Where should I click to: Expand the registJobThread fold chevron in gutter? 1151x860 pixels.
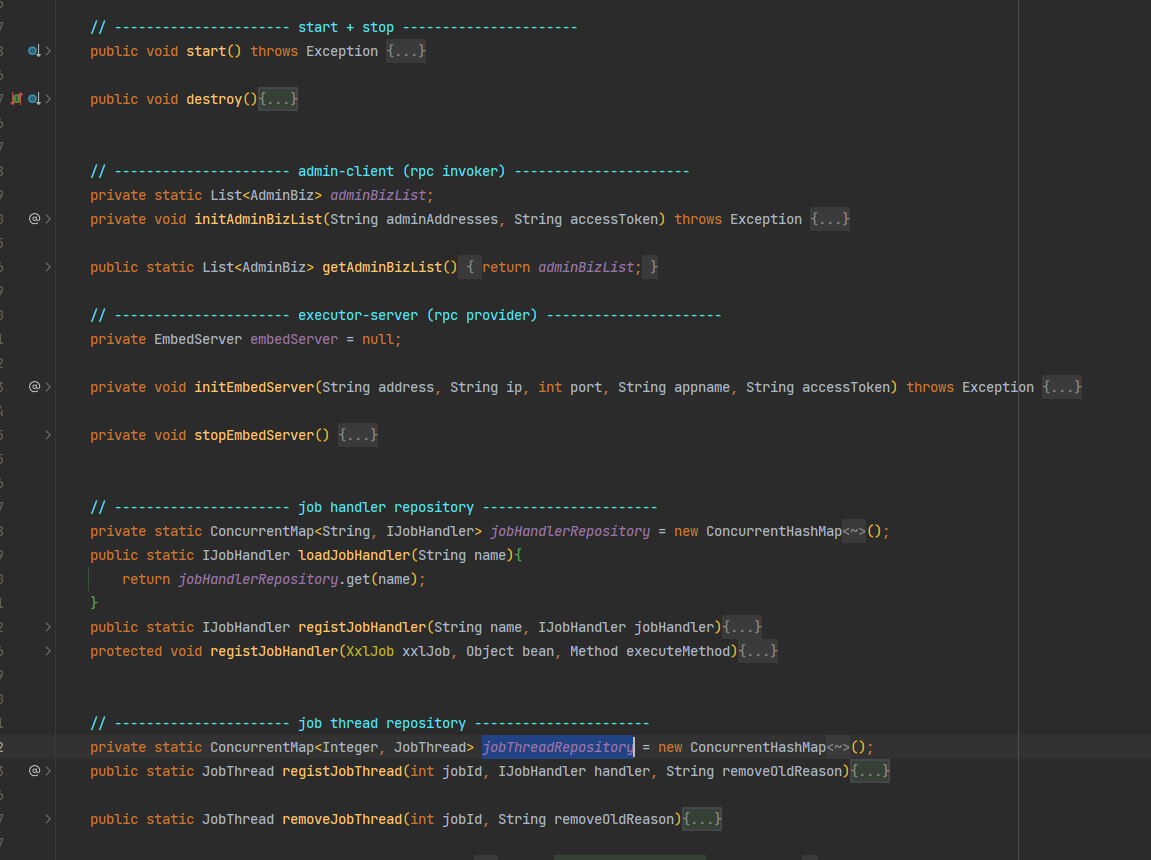(48, 770)
